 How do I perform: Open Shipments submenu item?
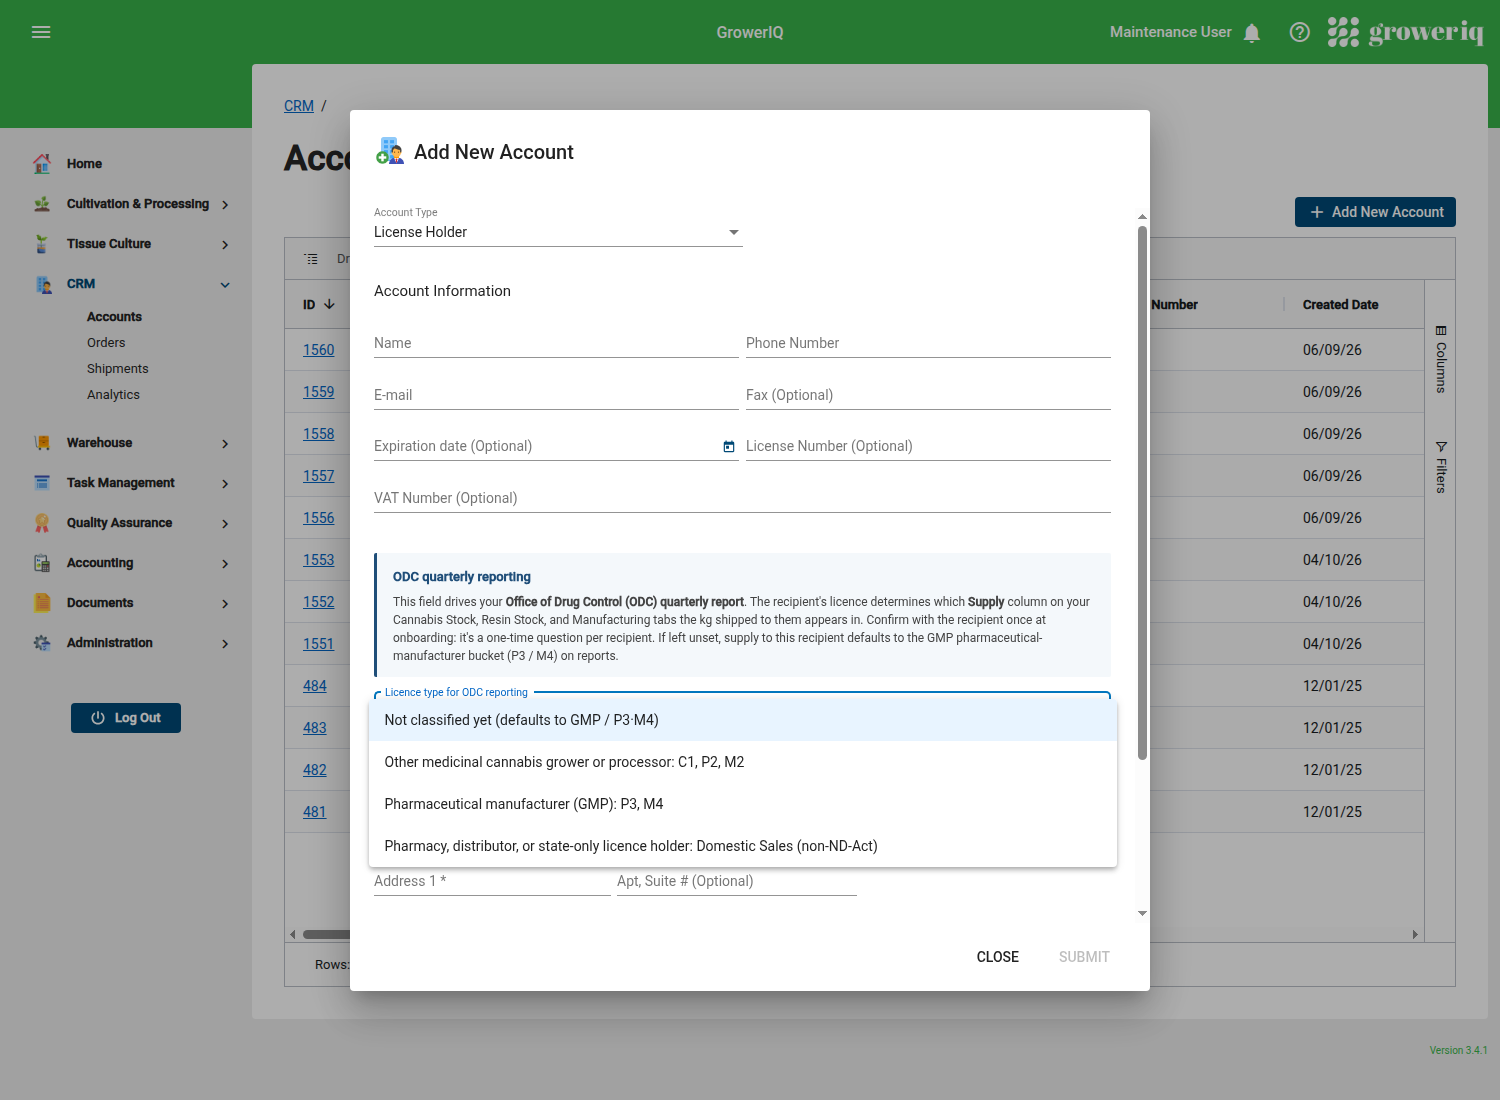pos(117,369)
